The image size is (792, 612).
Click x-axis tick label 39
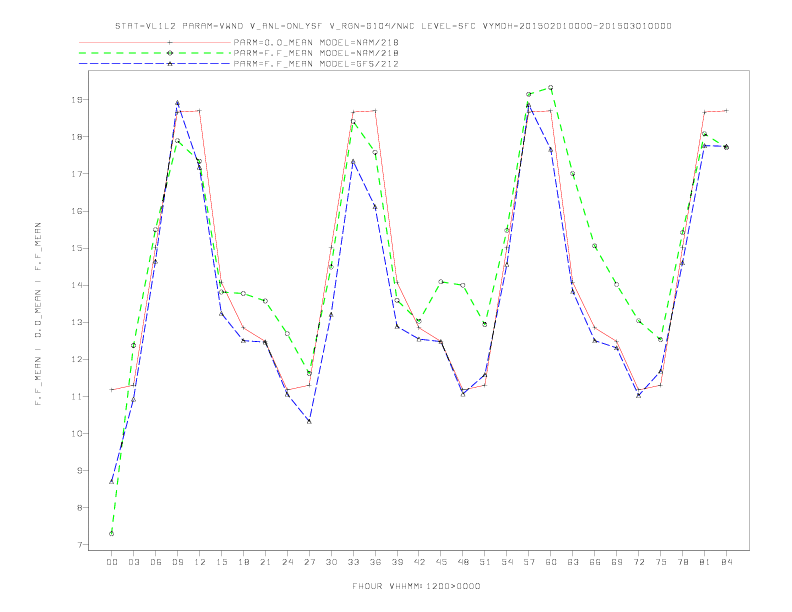397,562
